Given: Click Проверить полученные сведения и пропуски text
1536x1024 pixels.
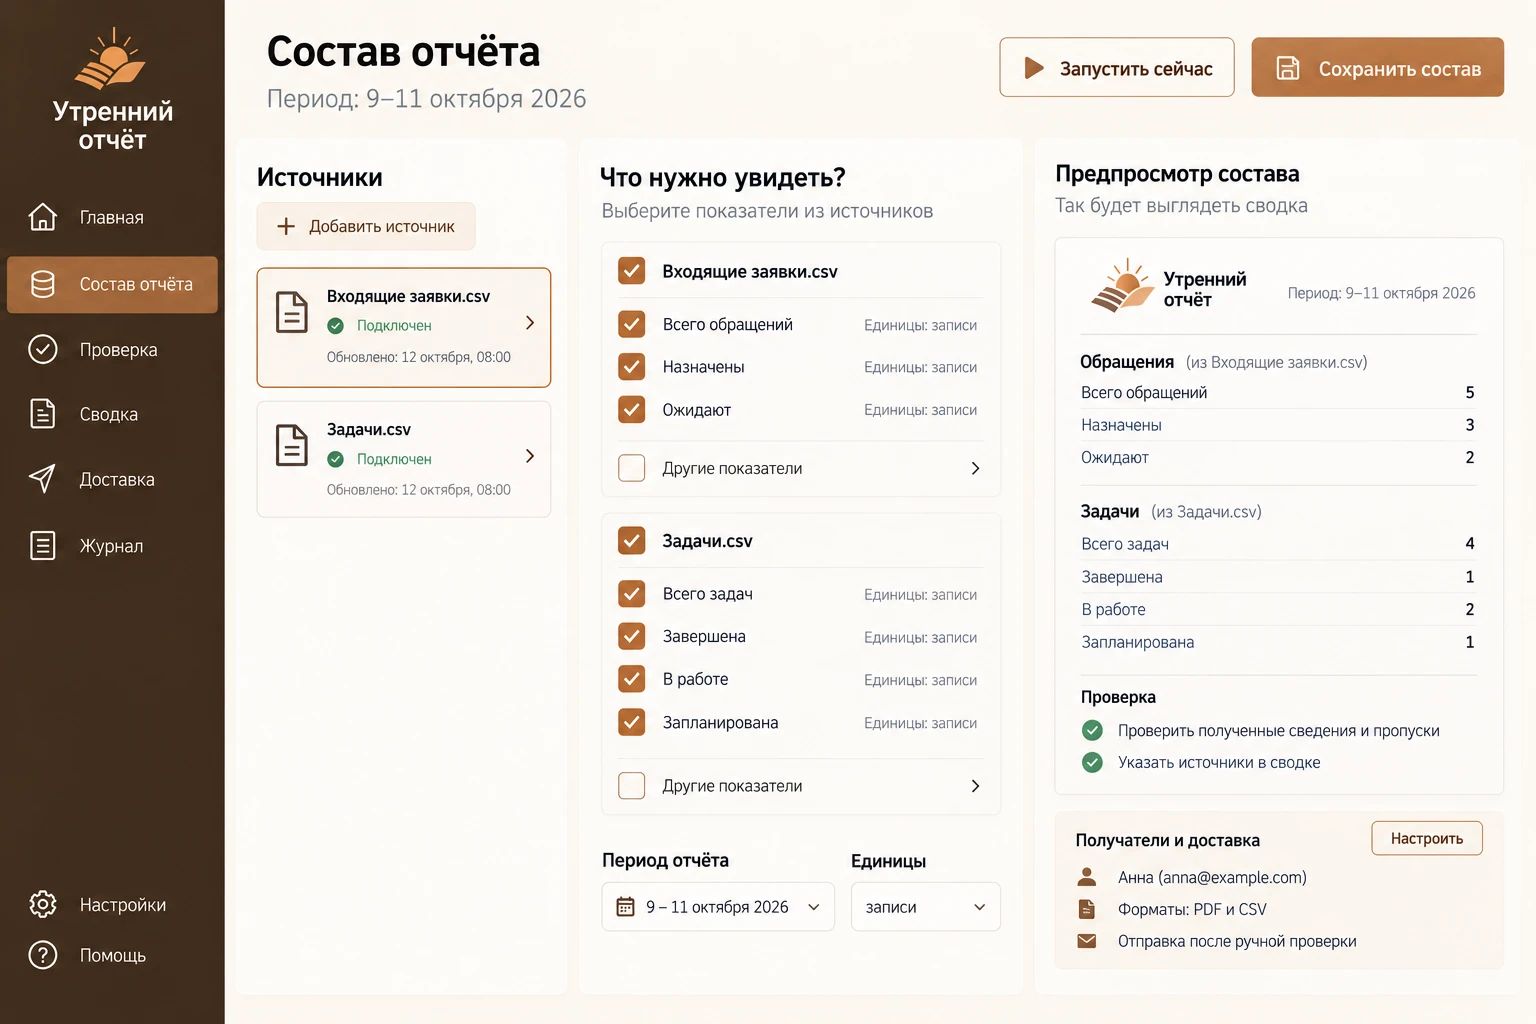Looking at the screenshot, I should (1278, 731).
